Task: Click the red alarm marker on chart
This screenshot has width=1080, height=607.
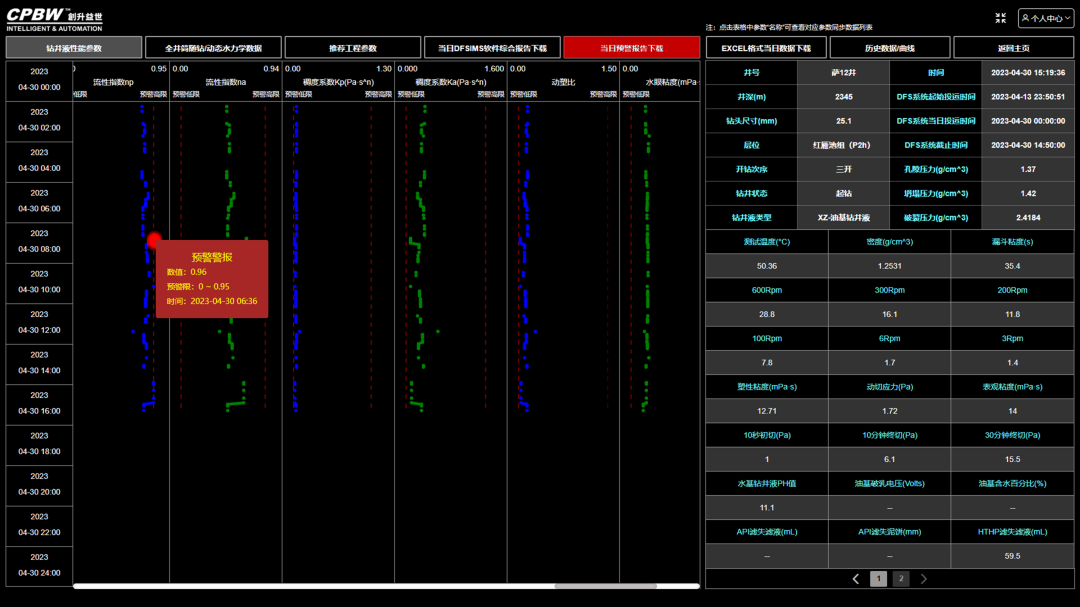Action: pyautogui.click(x=154, y=240)
